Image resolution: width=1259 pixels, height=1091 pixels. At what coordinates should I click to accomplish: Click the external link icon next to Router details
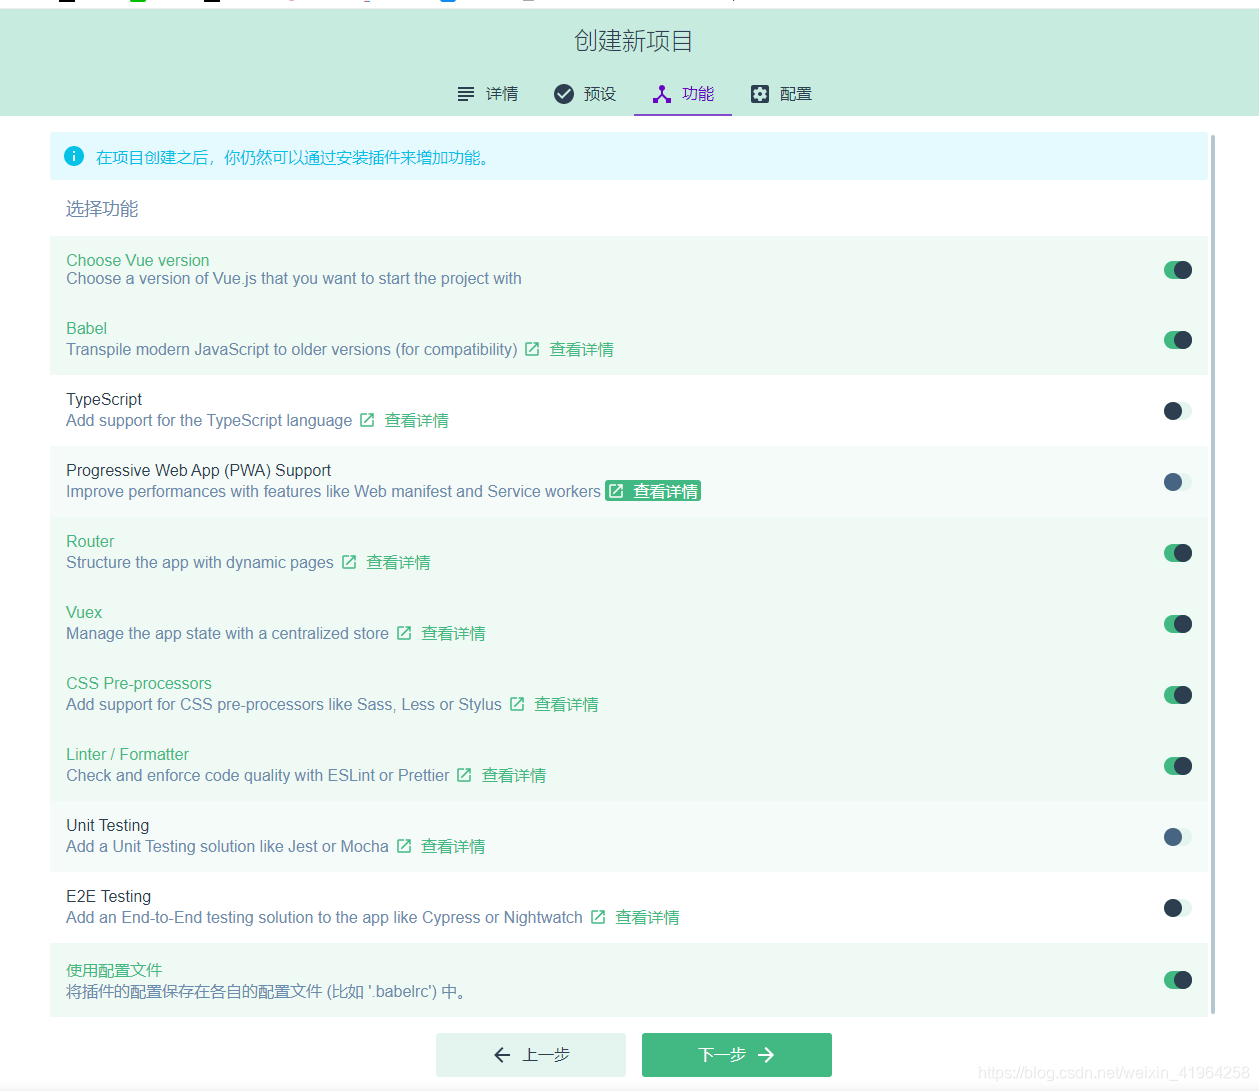(348, 562)
